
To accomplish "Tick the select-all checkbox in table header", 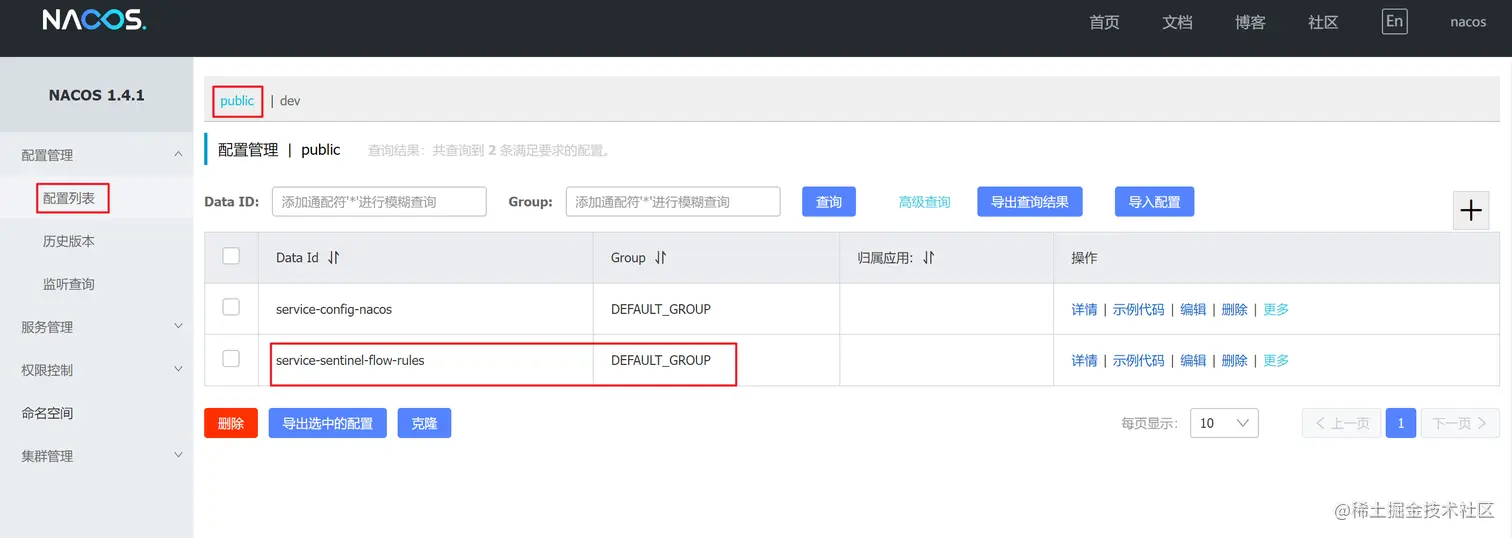I will [231, 256].
